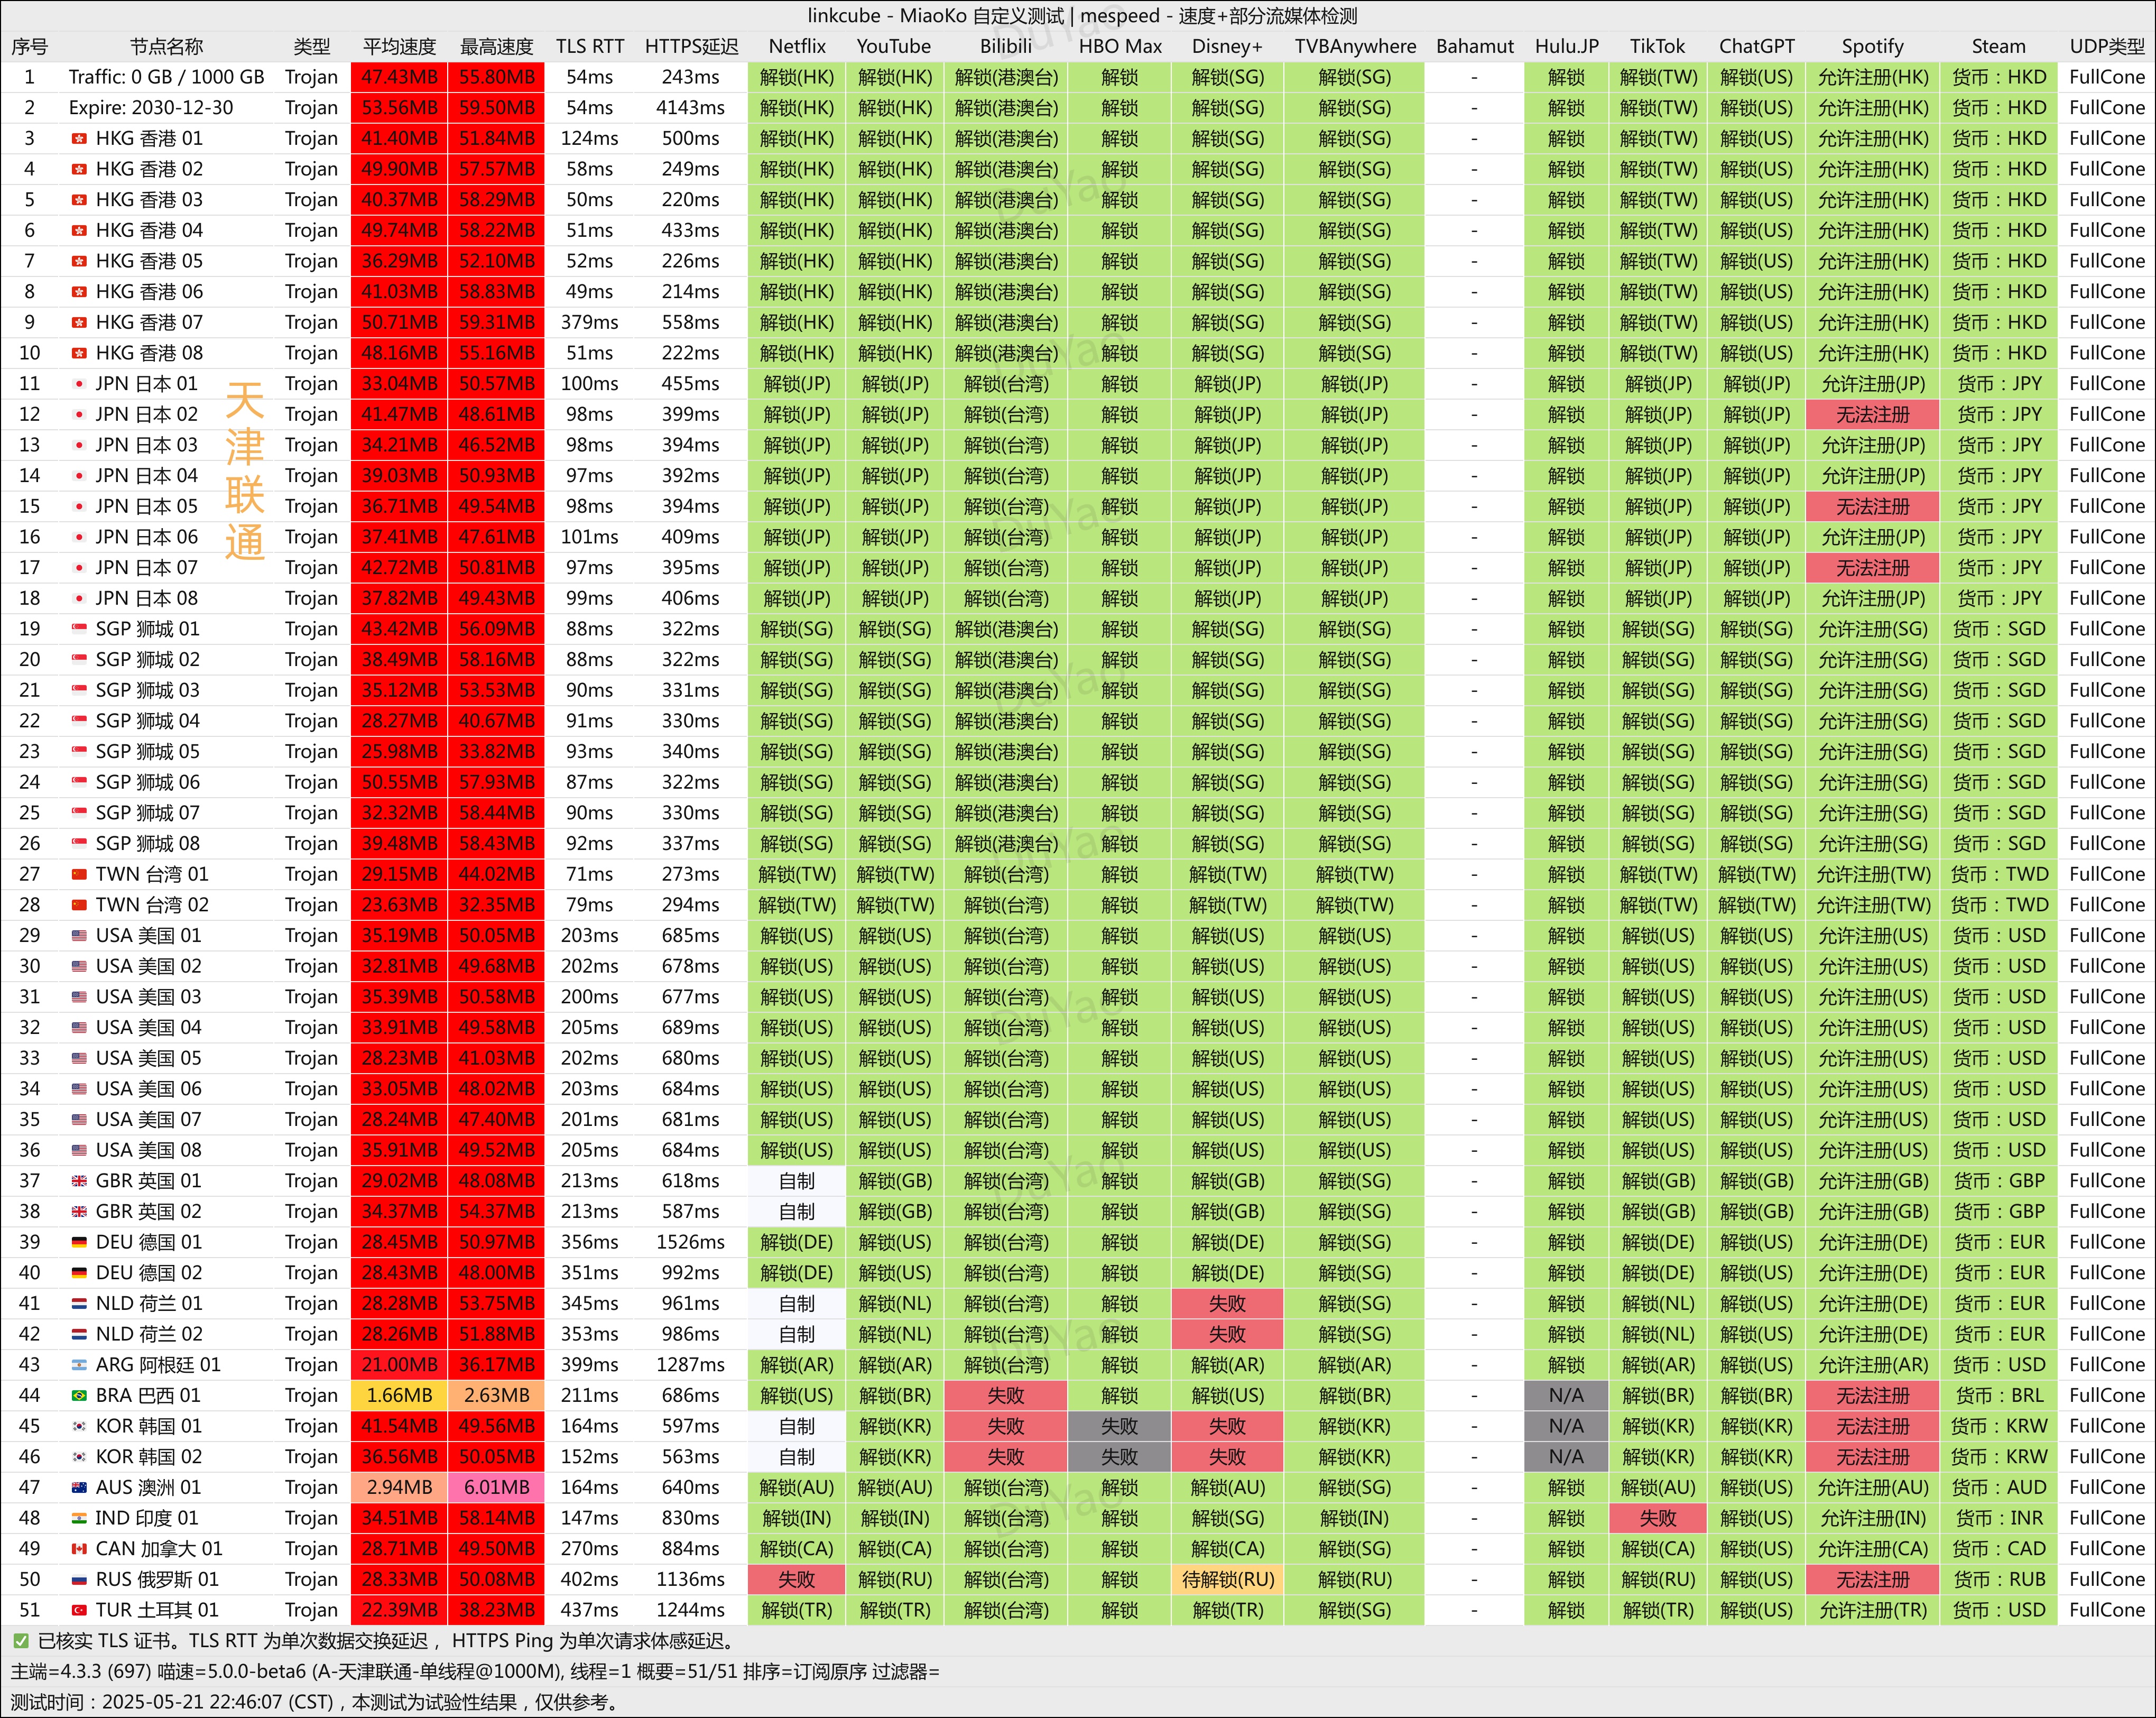Click the 1526ms HTTPS delay cell
Screen dimensions: 2156x1718
(691, 1242)
